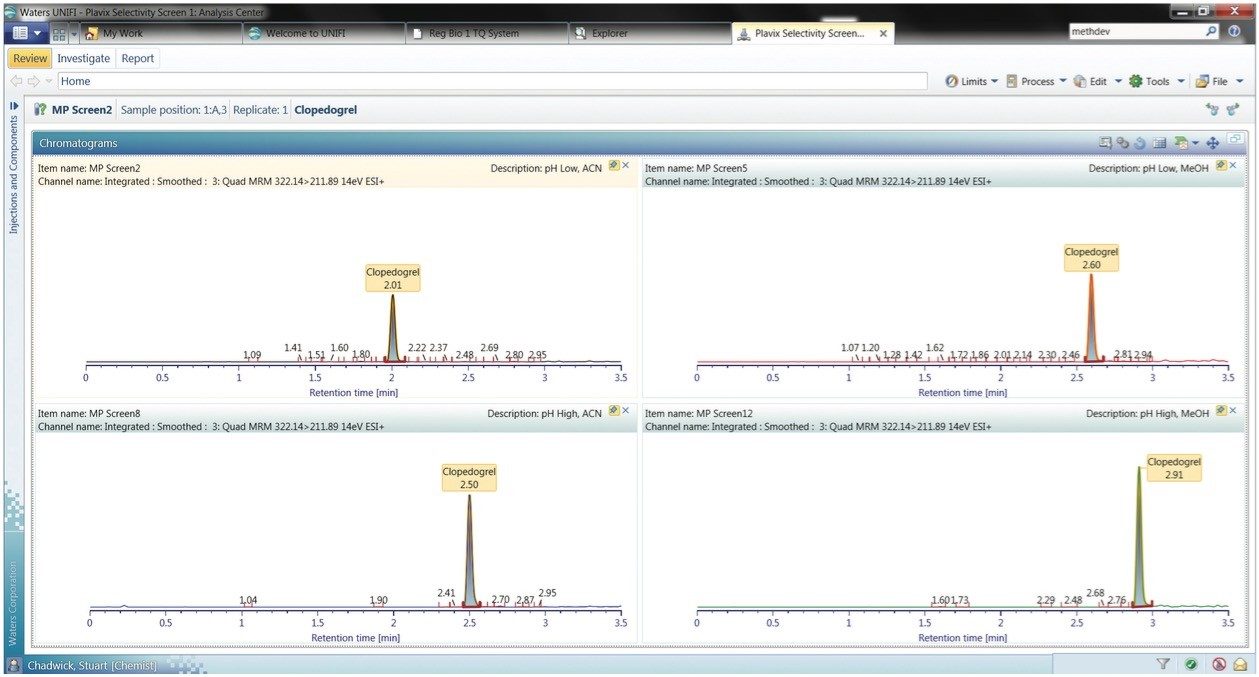Click the MP Screen2 injection label
This screenshot has height=677, width=1259.
[x=82, y=110]
